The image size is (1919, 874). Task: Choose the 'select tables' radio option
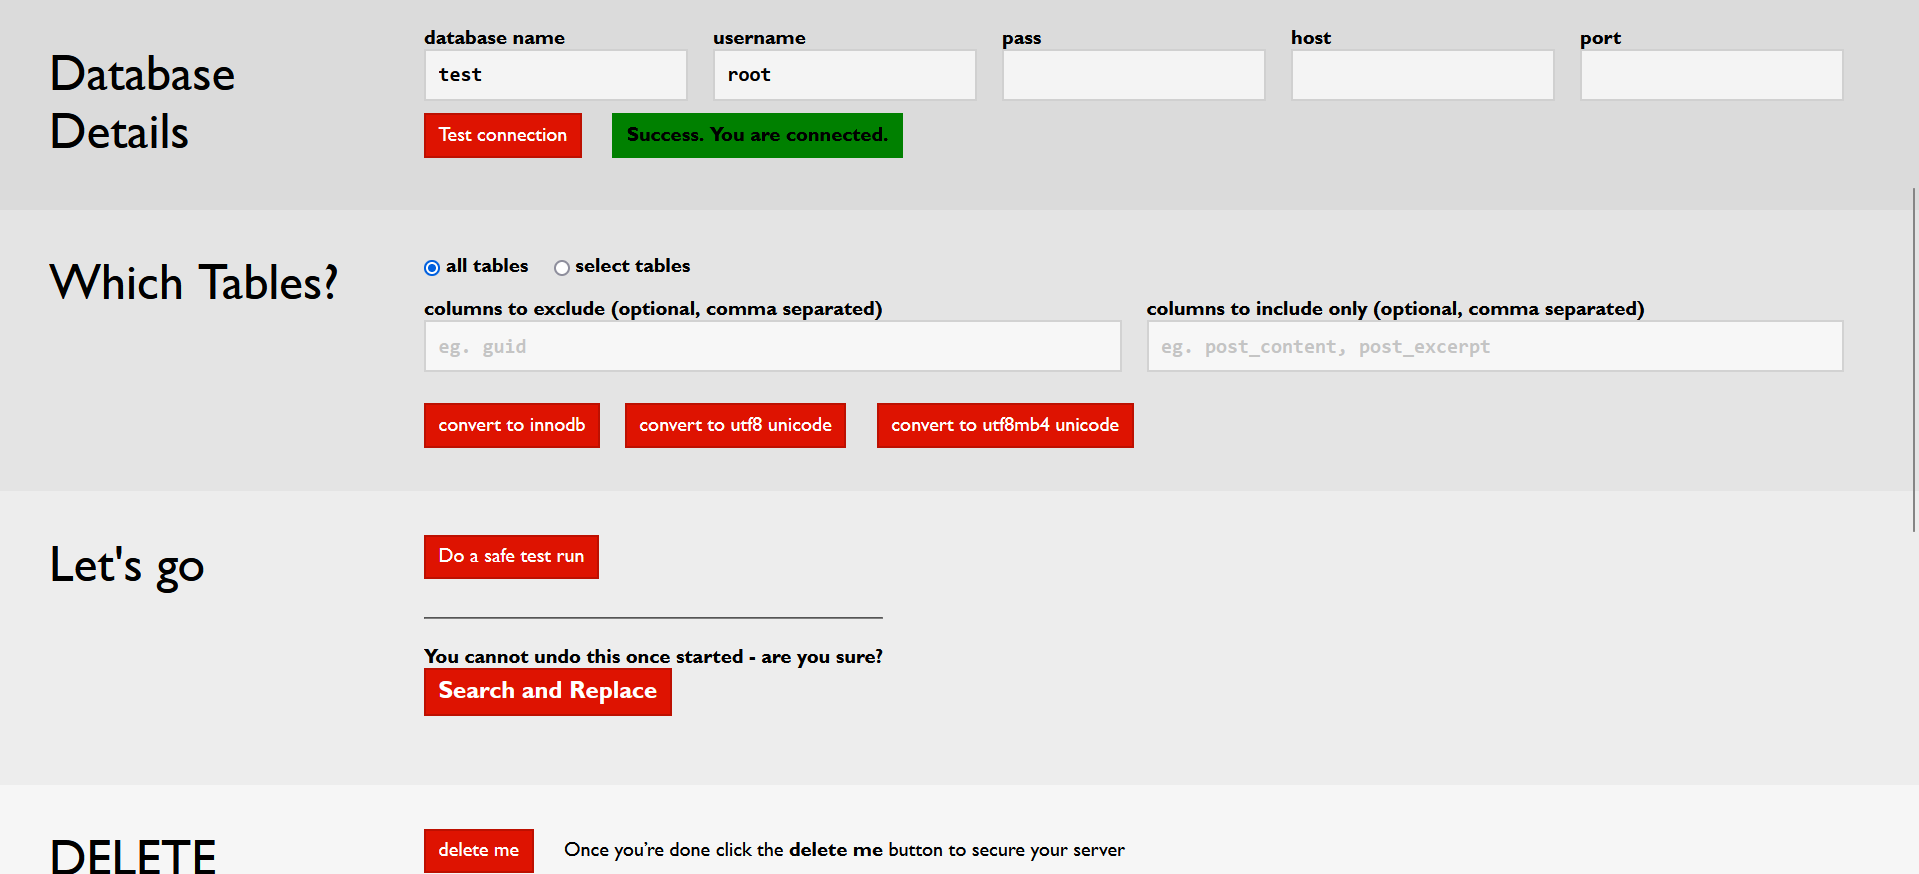click(562, 267)
